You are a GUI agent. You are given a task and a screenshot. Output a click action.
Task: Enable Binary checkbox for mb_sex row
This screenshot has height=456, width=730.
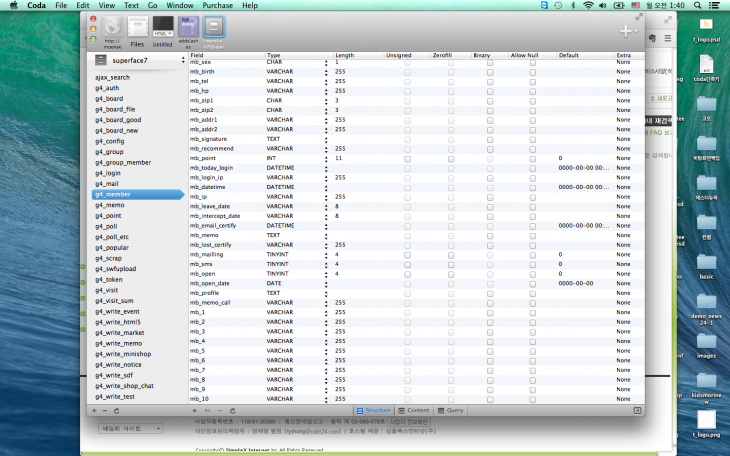pyautogui.click(x=490, y=62)
